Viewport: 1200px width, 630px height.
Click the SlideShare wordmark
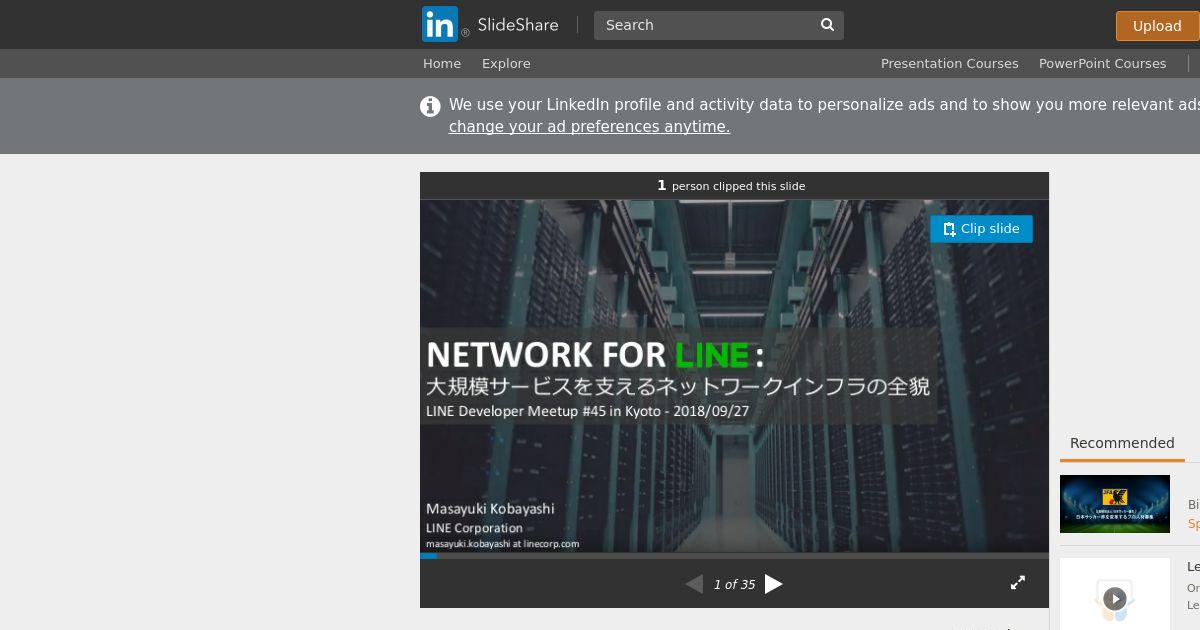(518, 25)
